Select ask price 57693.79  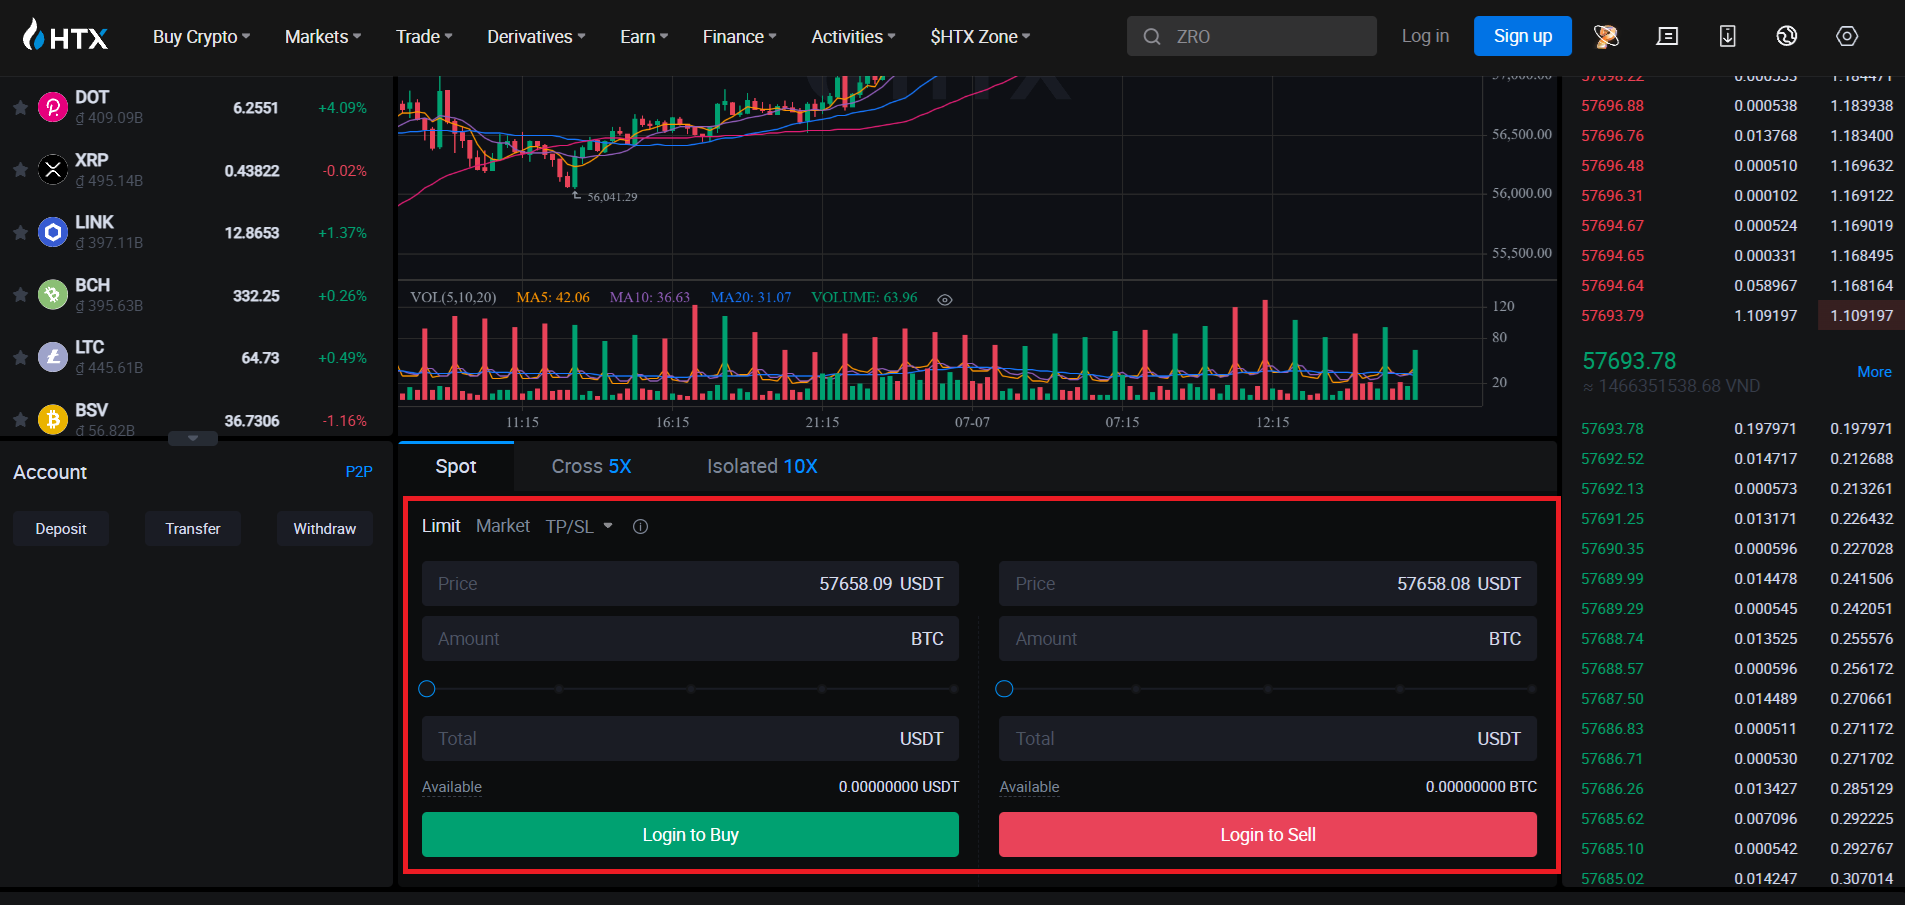pyautogui.click(x=1612, y=316)
